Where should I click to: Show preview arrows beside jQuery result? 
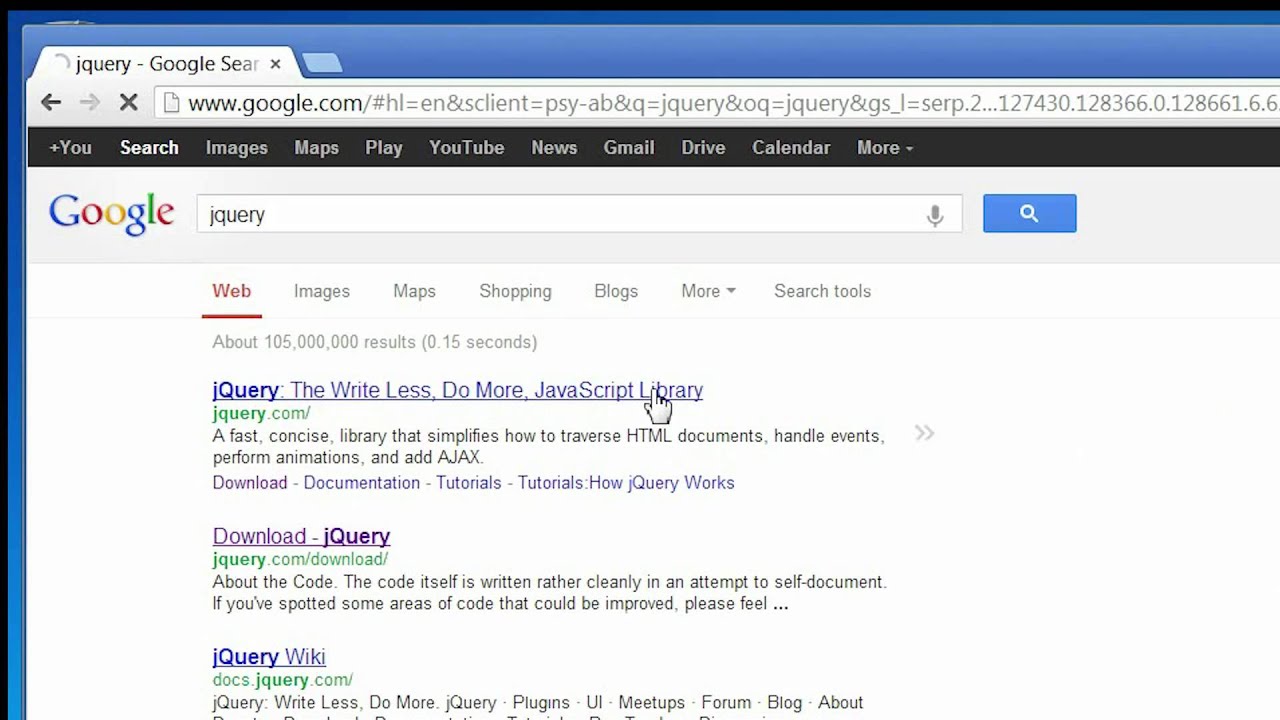coord(924,433)
